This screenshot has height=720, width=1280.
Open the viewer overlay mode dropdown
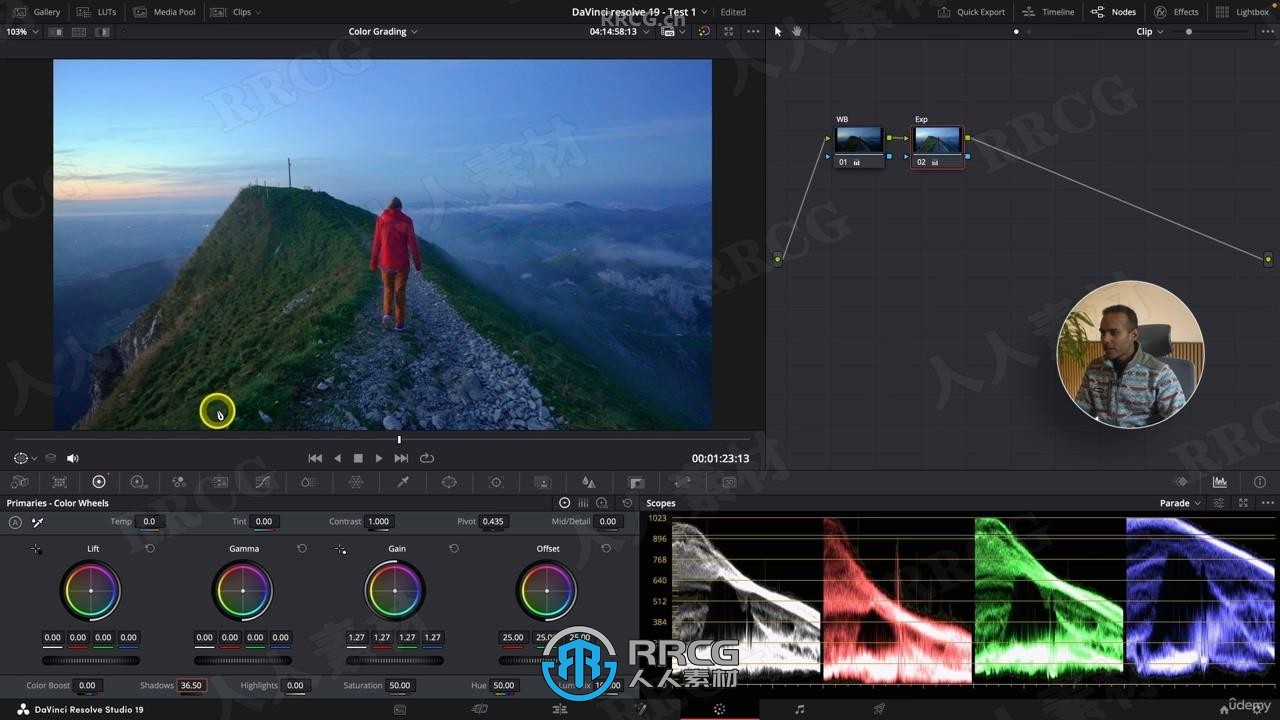tap(26, 458)
